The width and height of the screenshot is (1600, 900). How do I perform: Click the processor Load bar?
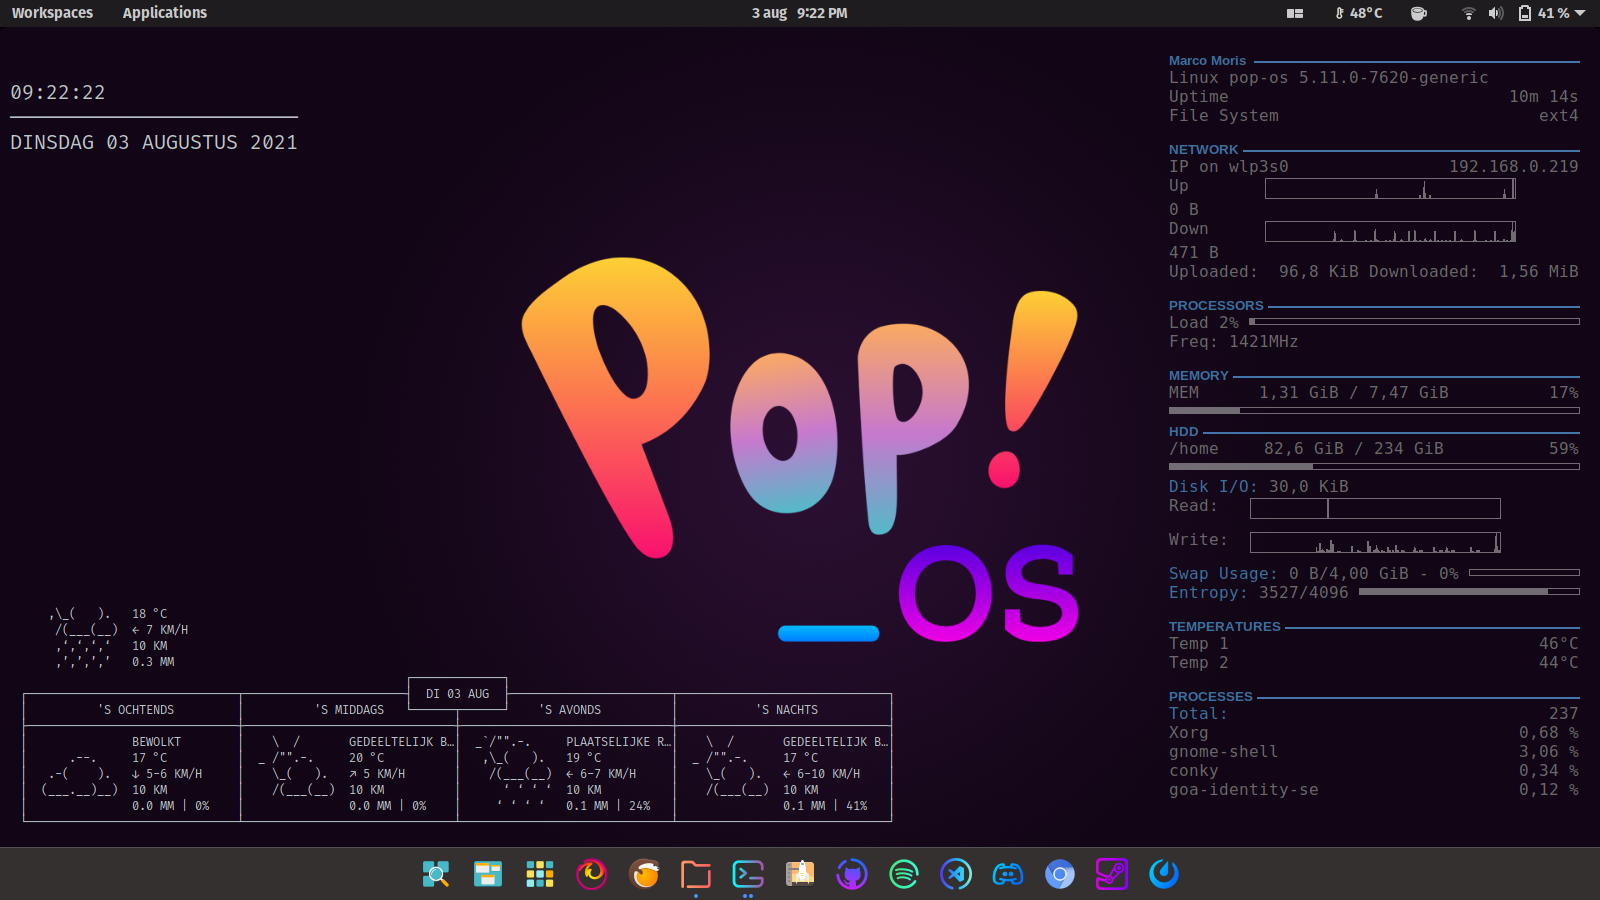coord(1414,322)
